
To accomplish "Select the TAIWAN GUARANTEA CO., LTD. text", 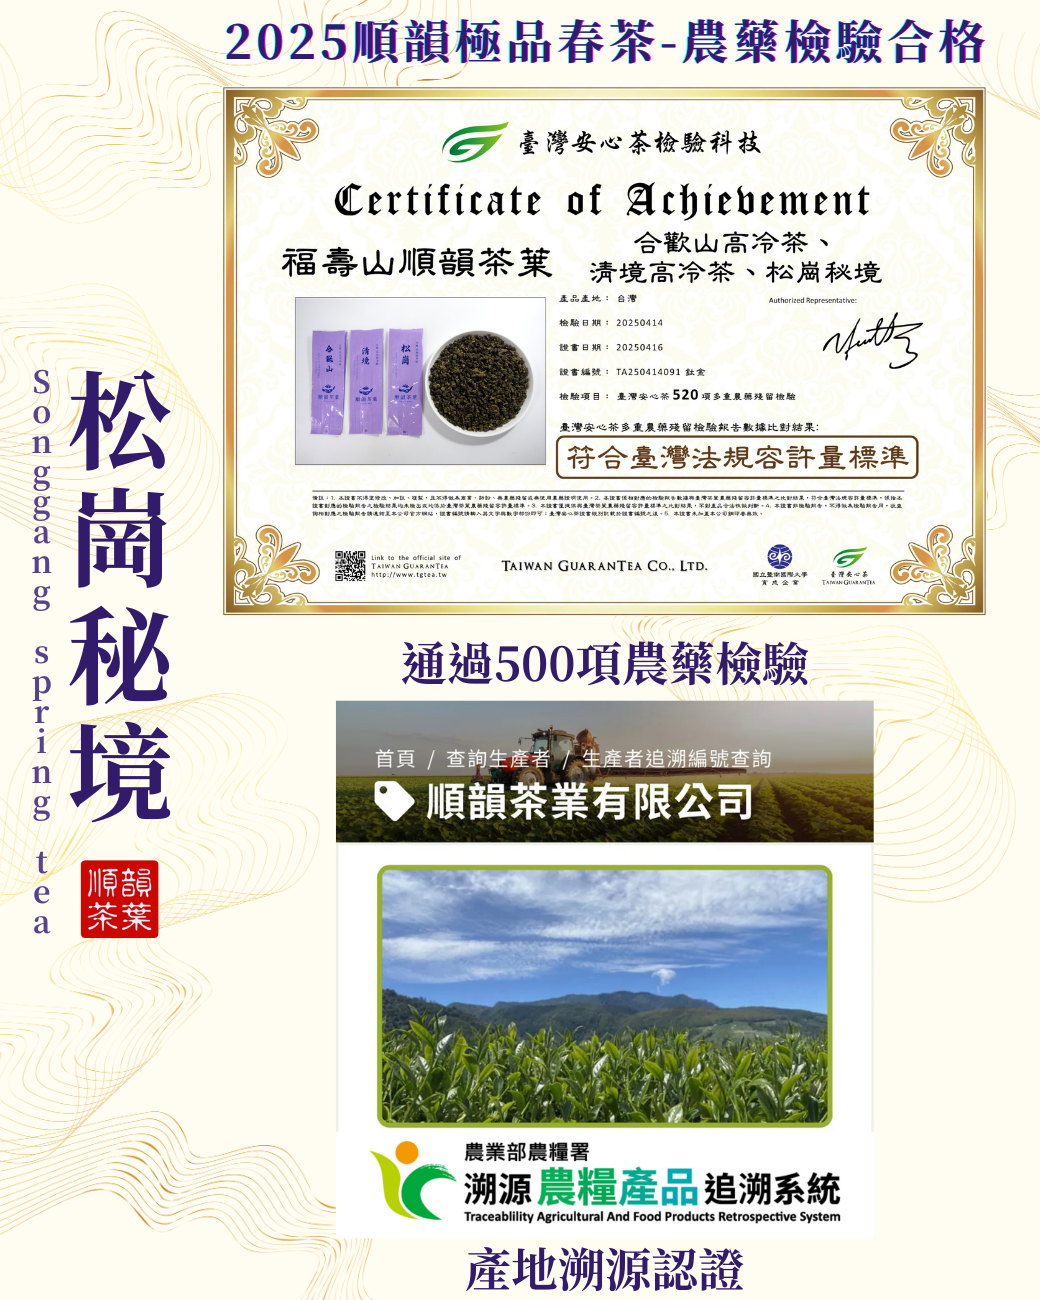I will (x=604, y=566).
